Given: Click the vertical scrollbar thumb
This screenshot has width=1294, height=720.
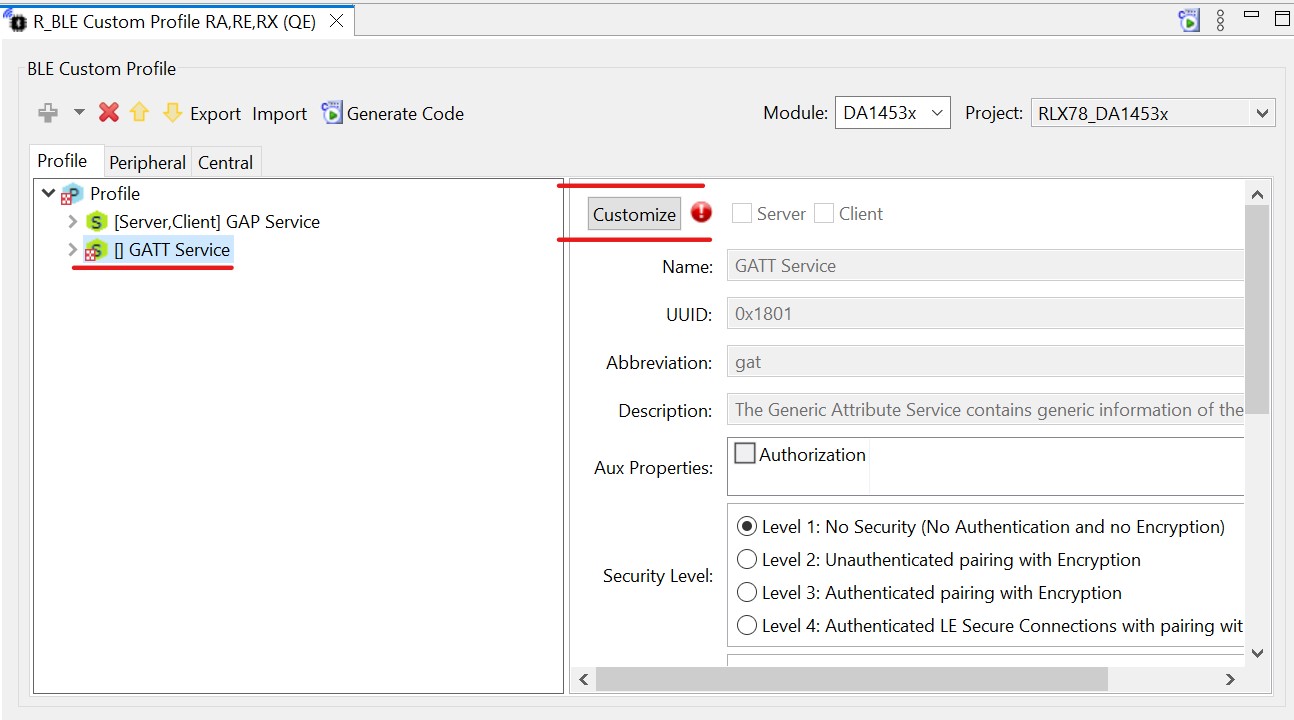Looking at the screenshot, I should click(1258, 309).
